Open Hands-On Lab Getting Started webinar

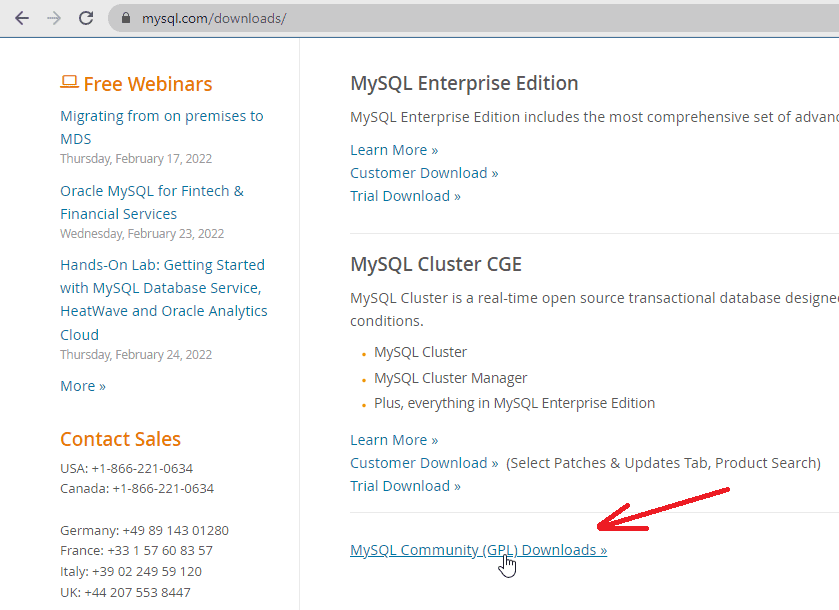coord(164,300)
